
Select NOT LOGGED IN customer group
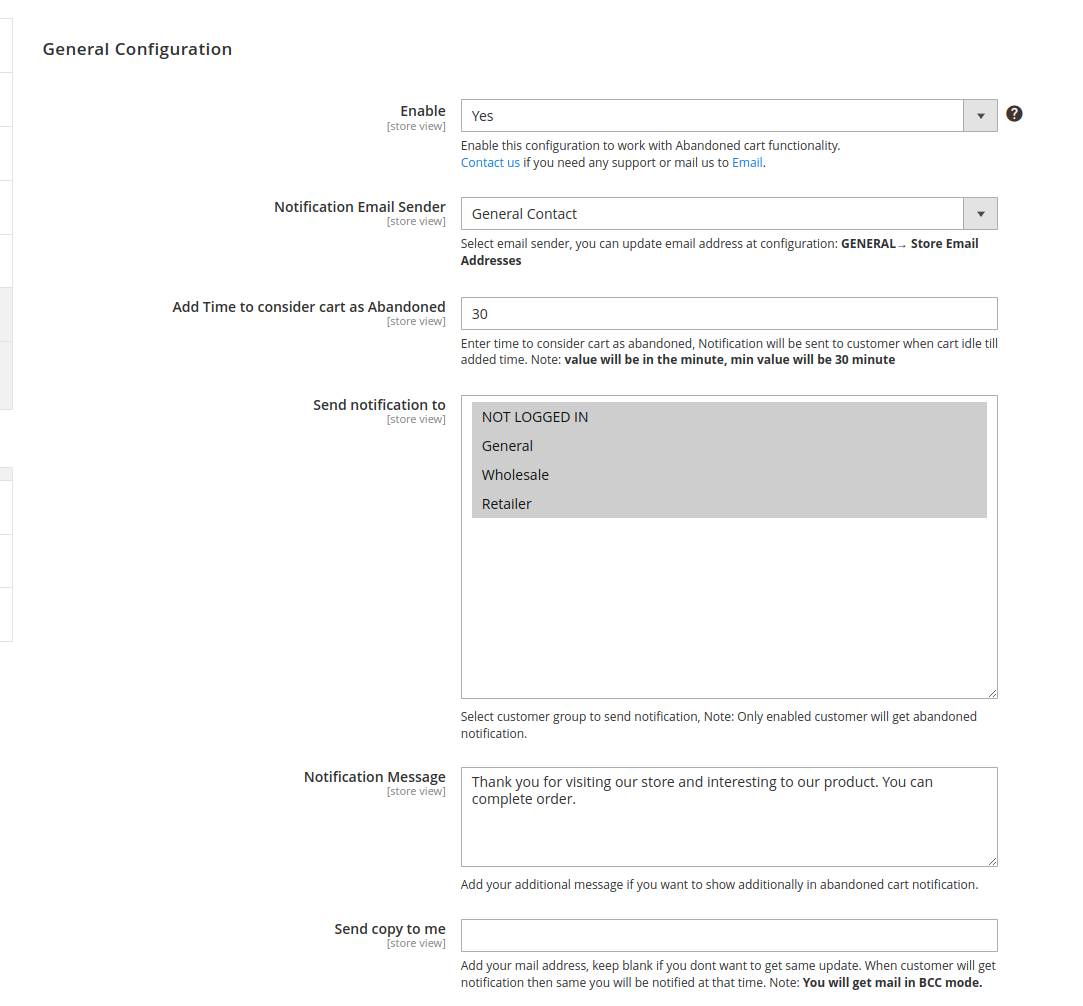(729, 417)
